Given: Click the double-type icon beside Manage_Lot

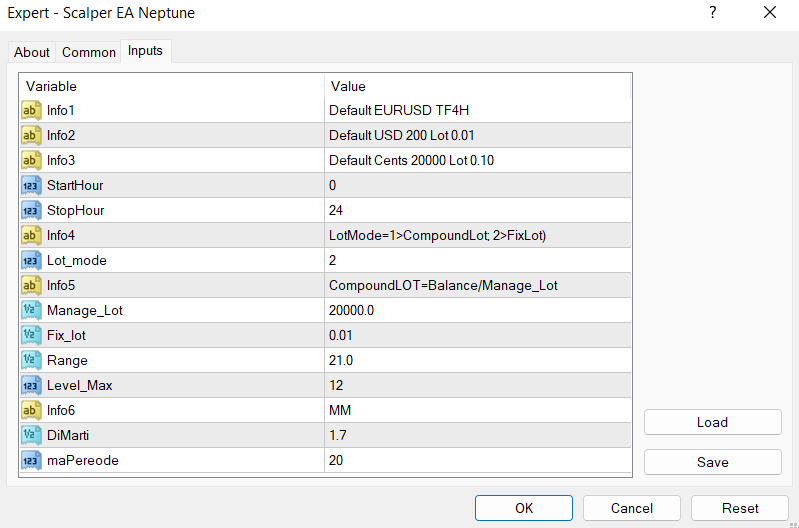Looking at the screenshot, I should (x=31, y=310).
